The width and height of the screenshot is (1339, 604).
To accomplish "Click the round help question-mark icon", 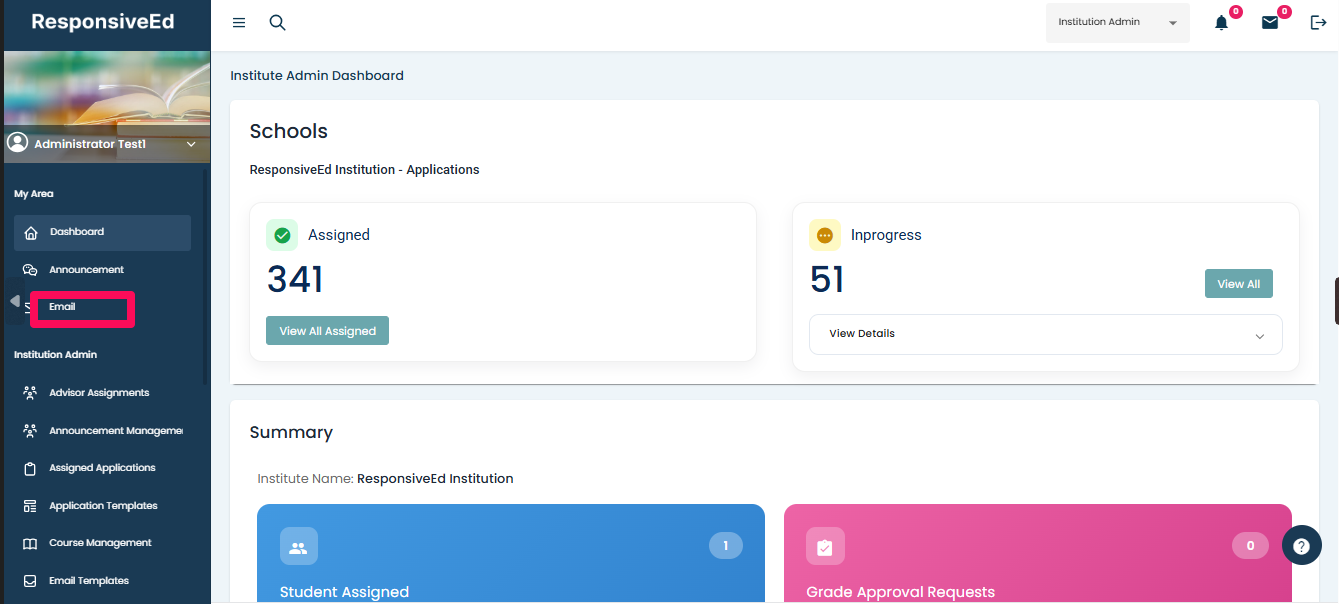I will point(1301,546).
